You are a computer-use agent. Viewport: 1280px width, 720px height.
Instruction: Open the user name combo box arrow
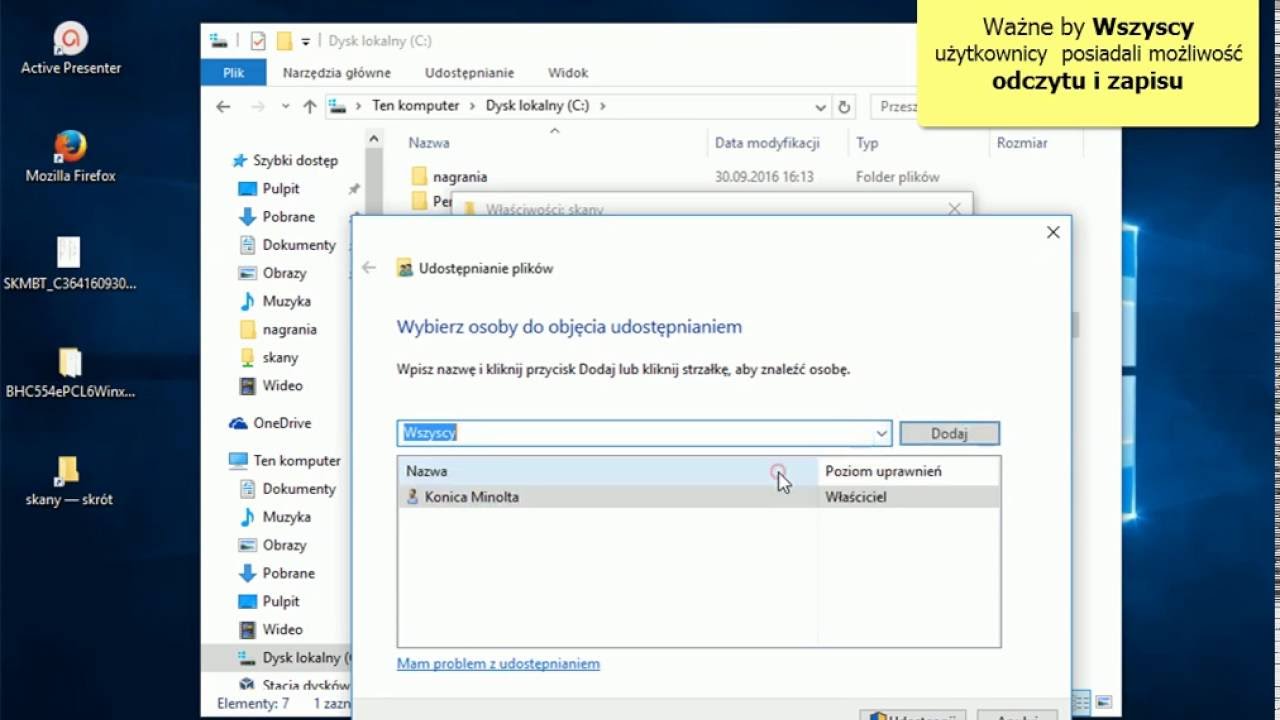coord(882,433)
